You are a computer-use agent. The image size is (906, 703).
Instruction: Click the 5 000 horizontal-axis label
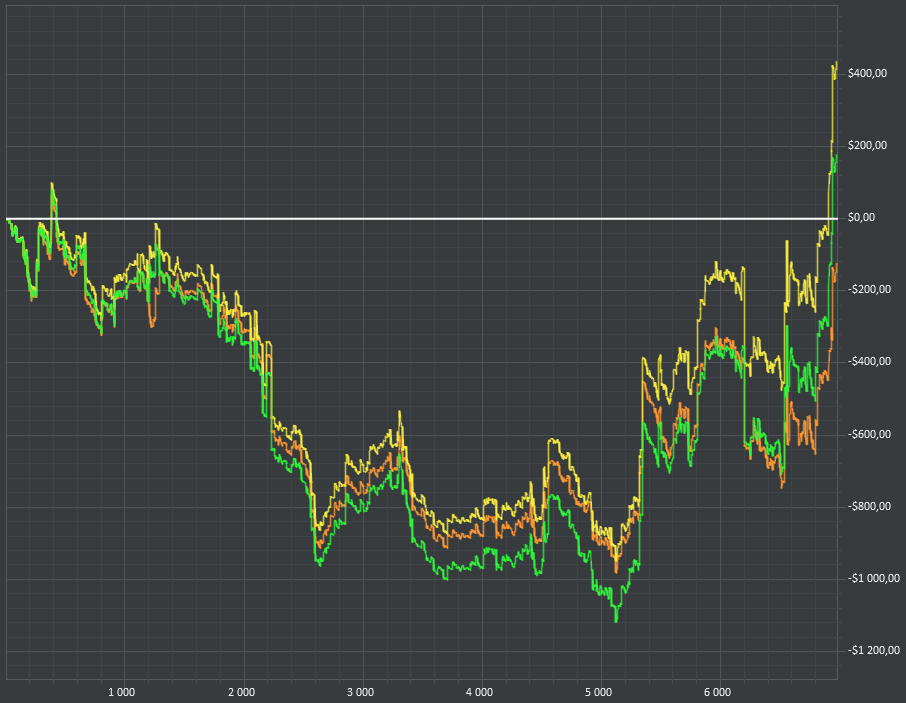coord(599,692)
